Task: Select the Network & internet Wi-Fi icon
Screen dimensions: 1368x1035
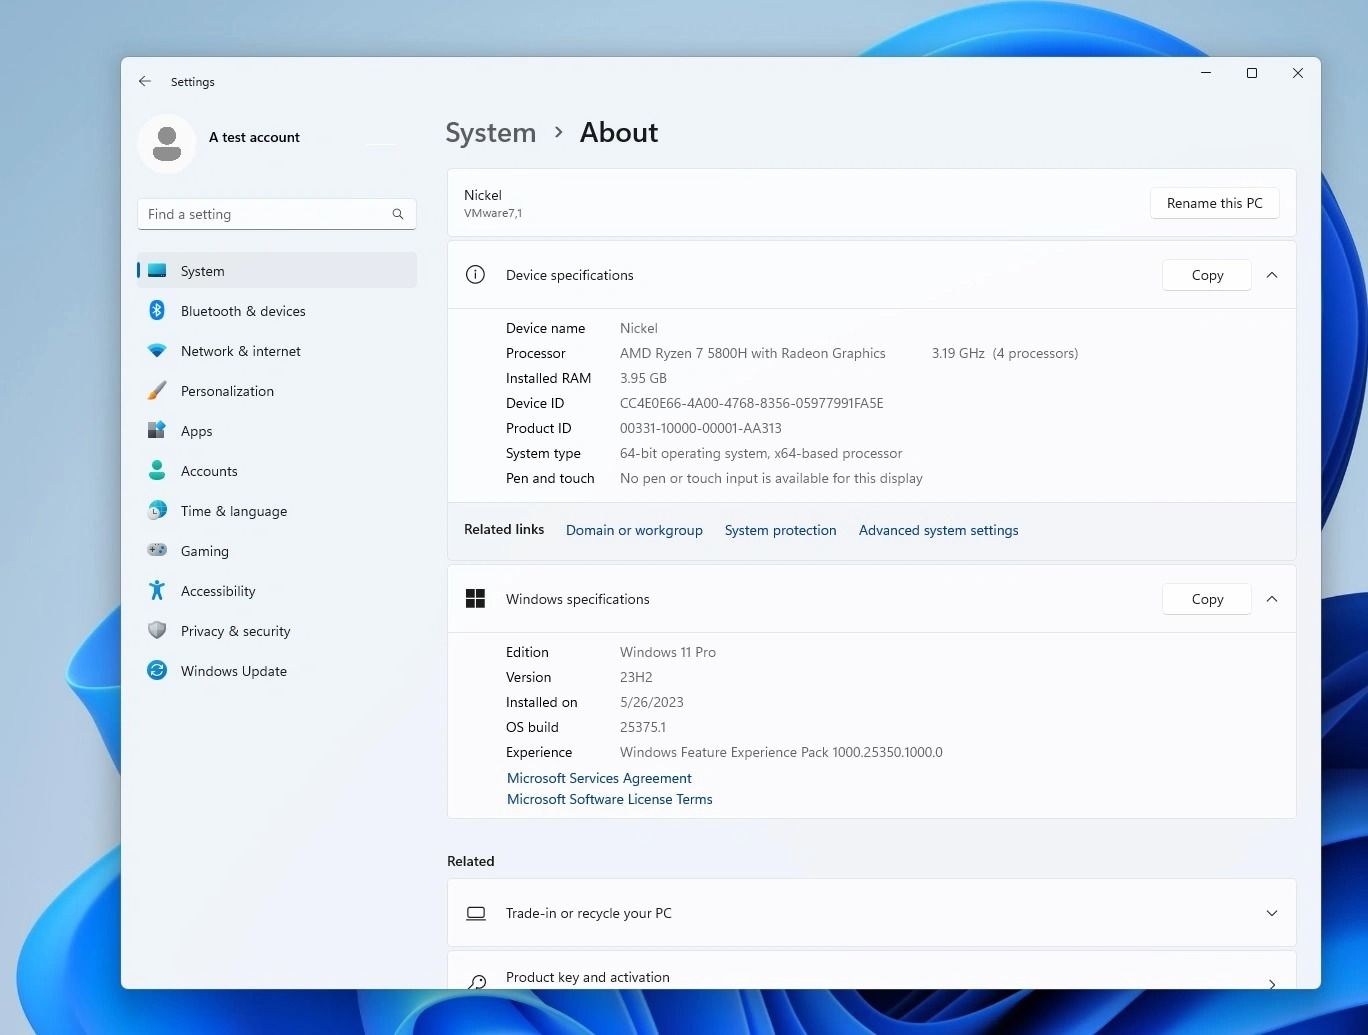Action: (157, 351)
